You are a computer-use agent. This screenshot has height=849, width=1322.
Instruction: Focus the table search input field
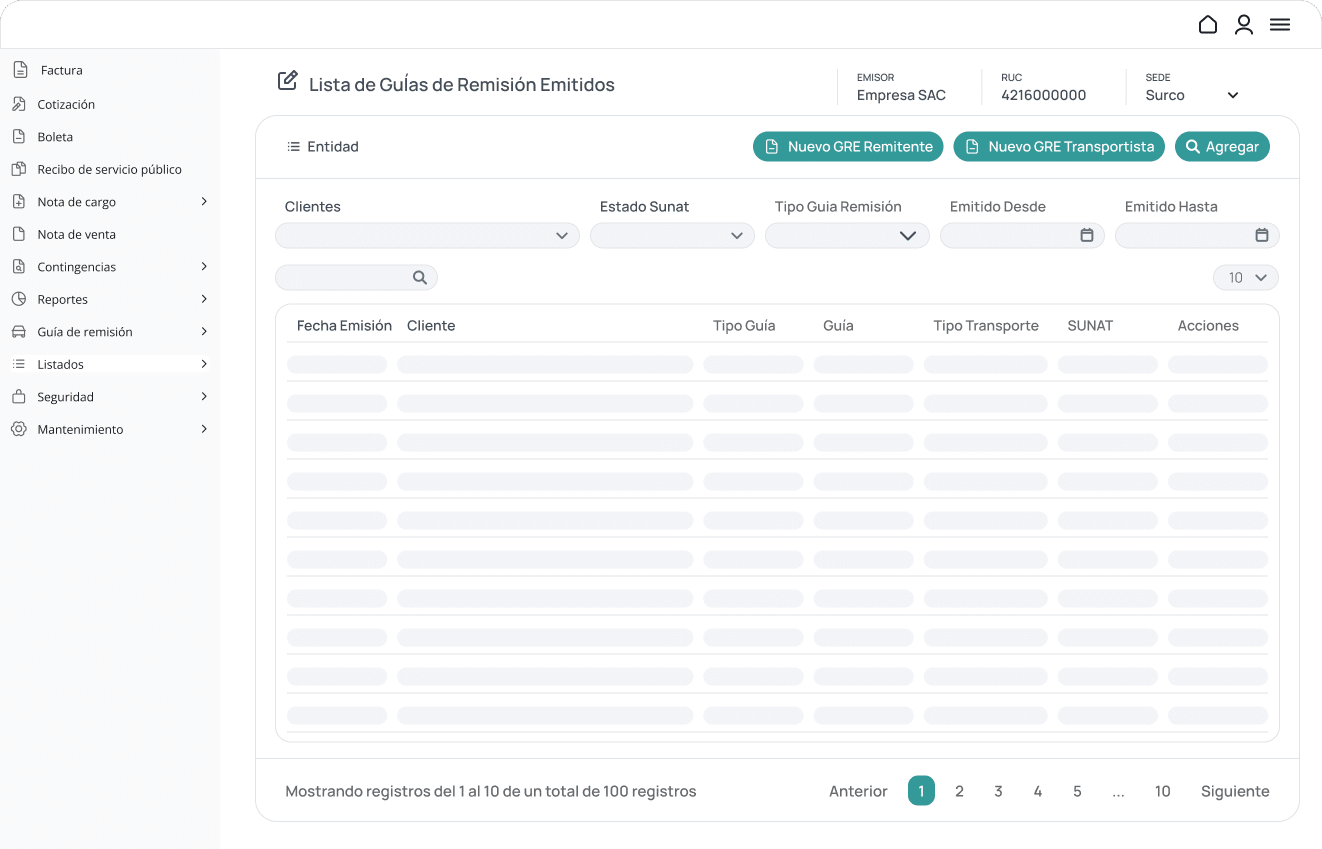point(356,278)
